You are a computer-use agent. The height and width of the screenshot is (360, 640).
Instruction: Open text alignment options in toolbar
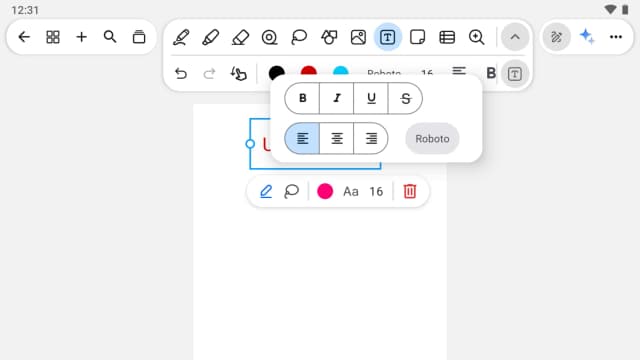[x=459, y=71]
